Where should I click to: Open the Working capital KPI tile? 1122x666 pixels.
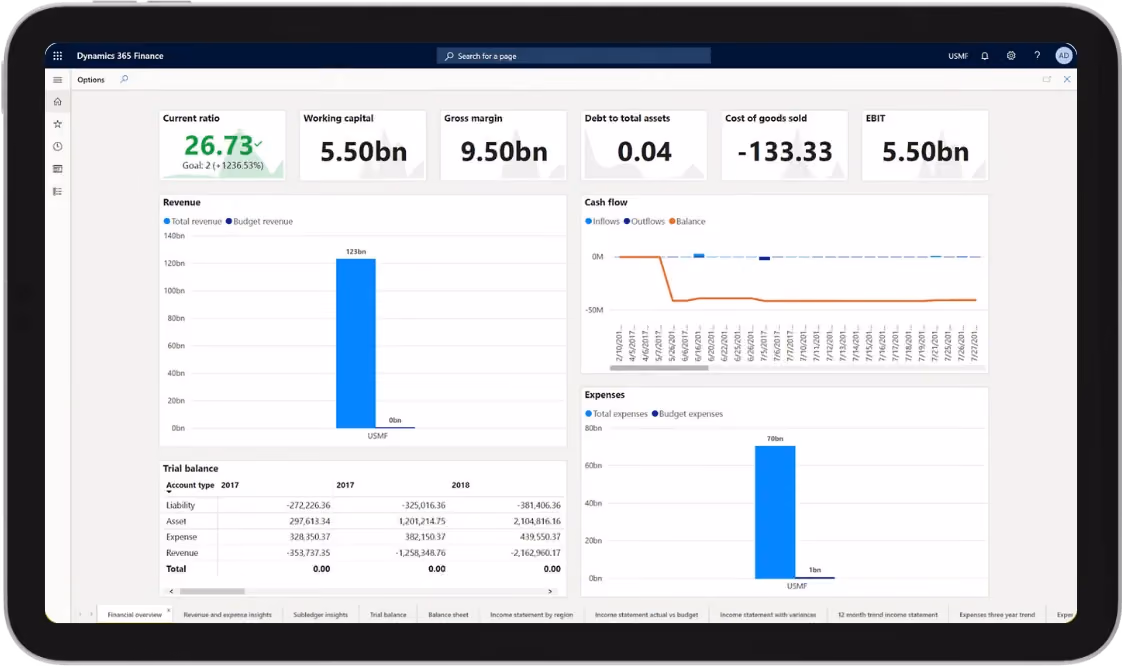(363, 145)
